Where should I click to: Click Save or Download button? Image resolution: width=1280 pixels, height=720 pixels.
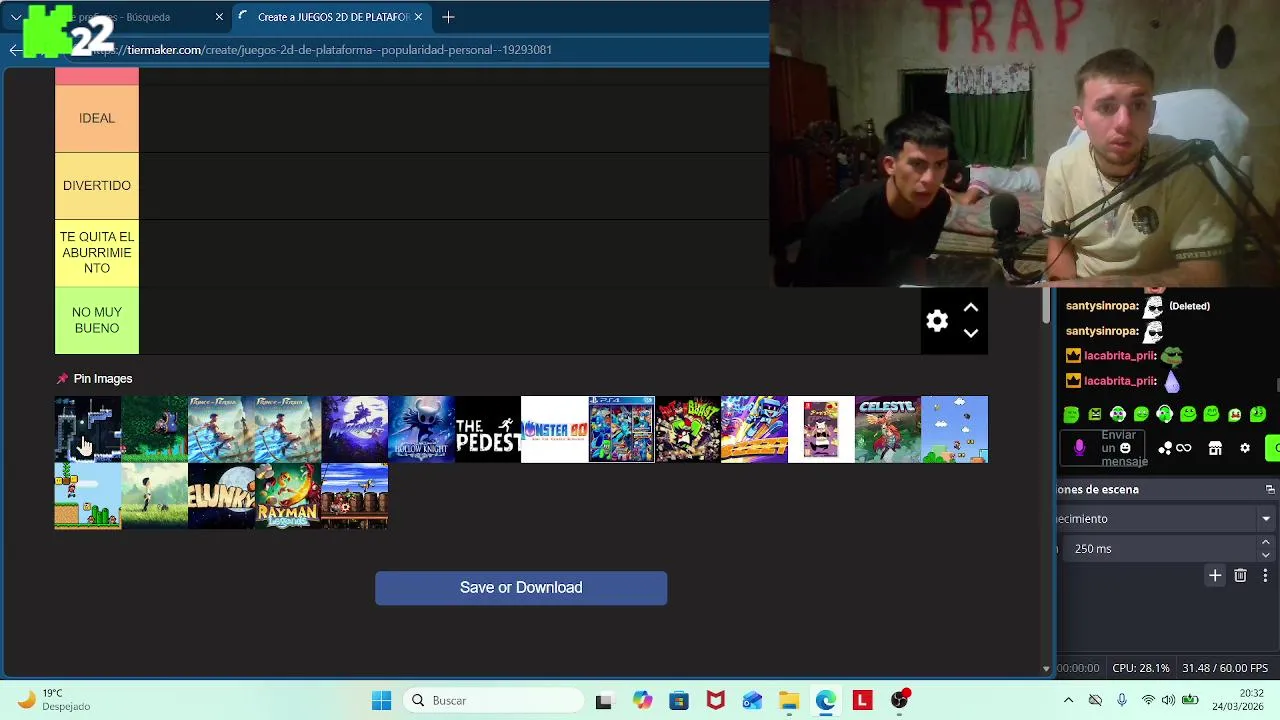click(521, 588)
